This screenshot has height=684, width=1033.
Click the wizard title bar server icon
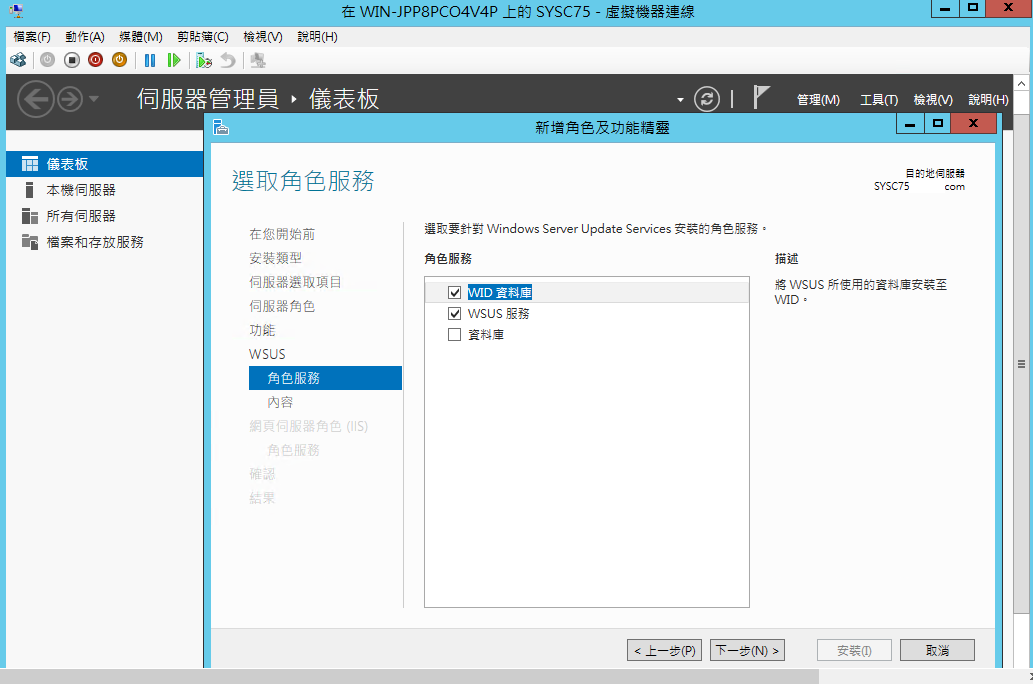tap(221, 127)
